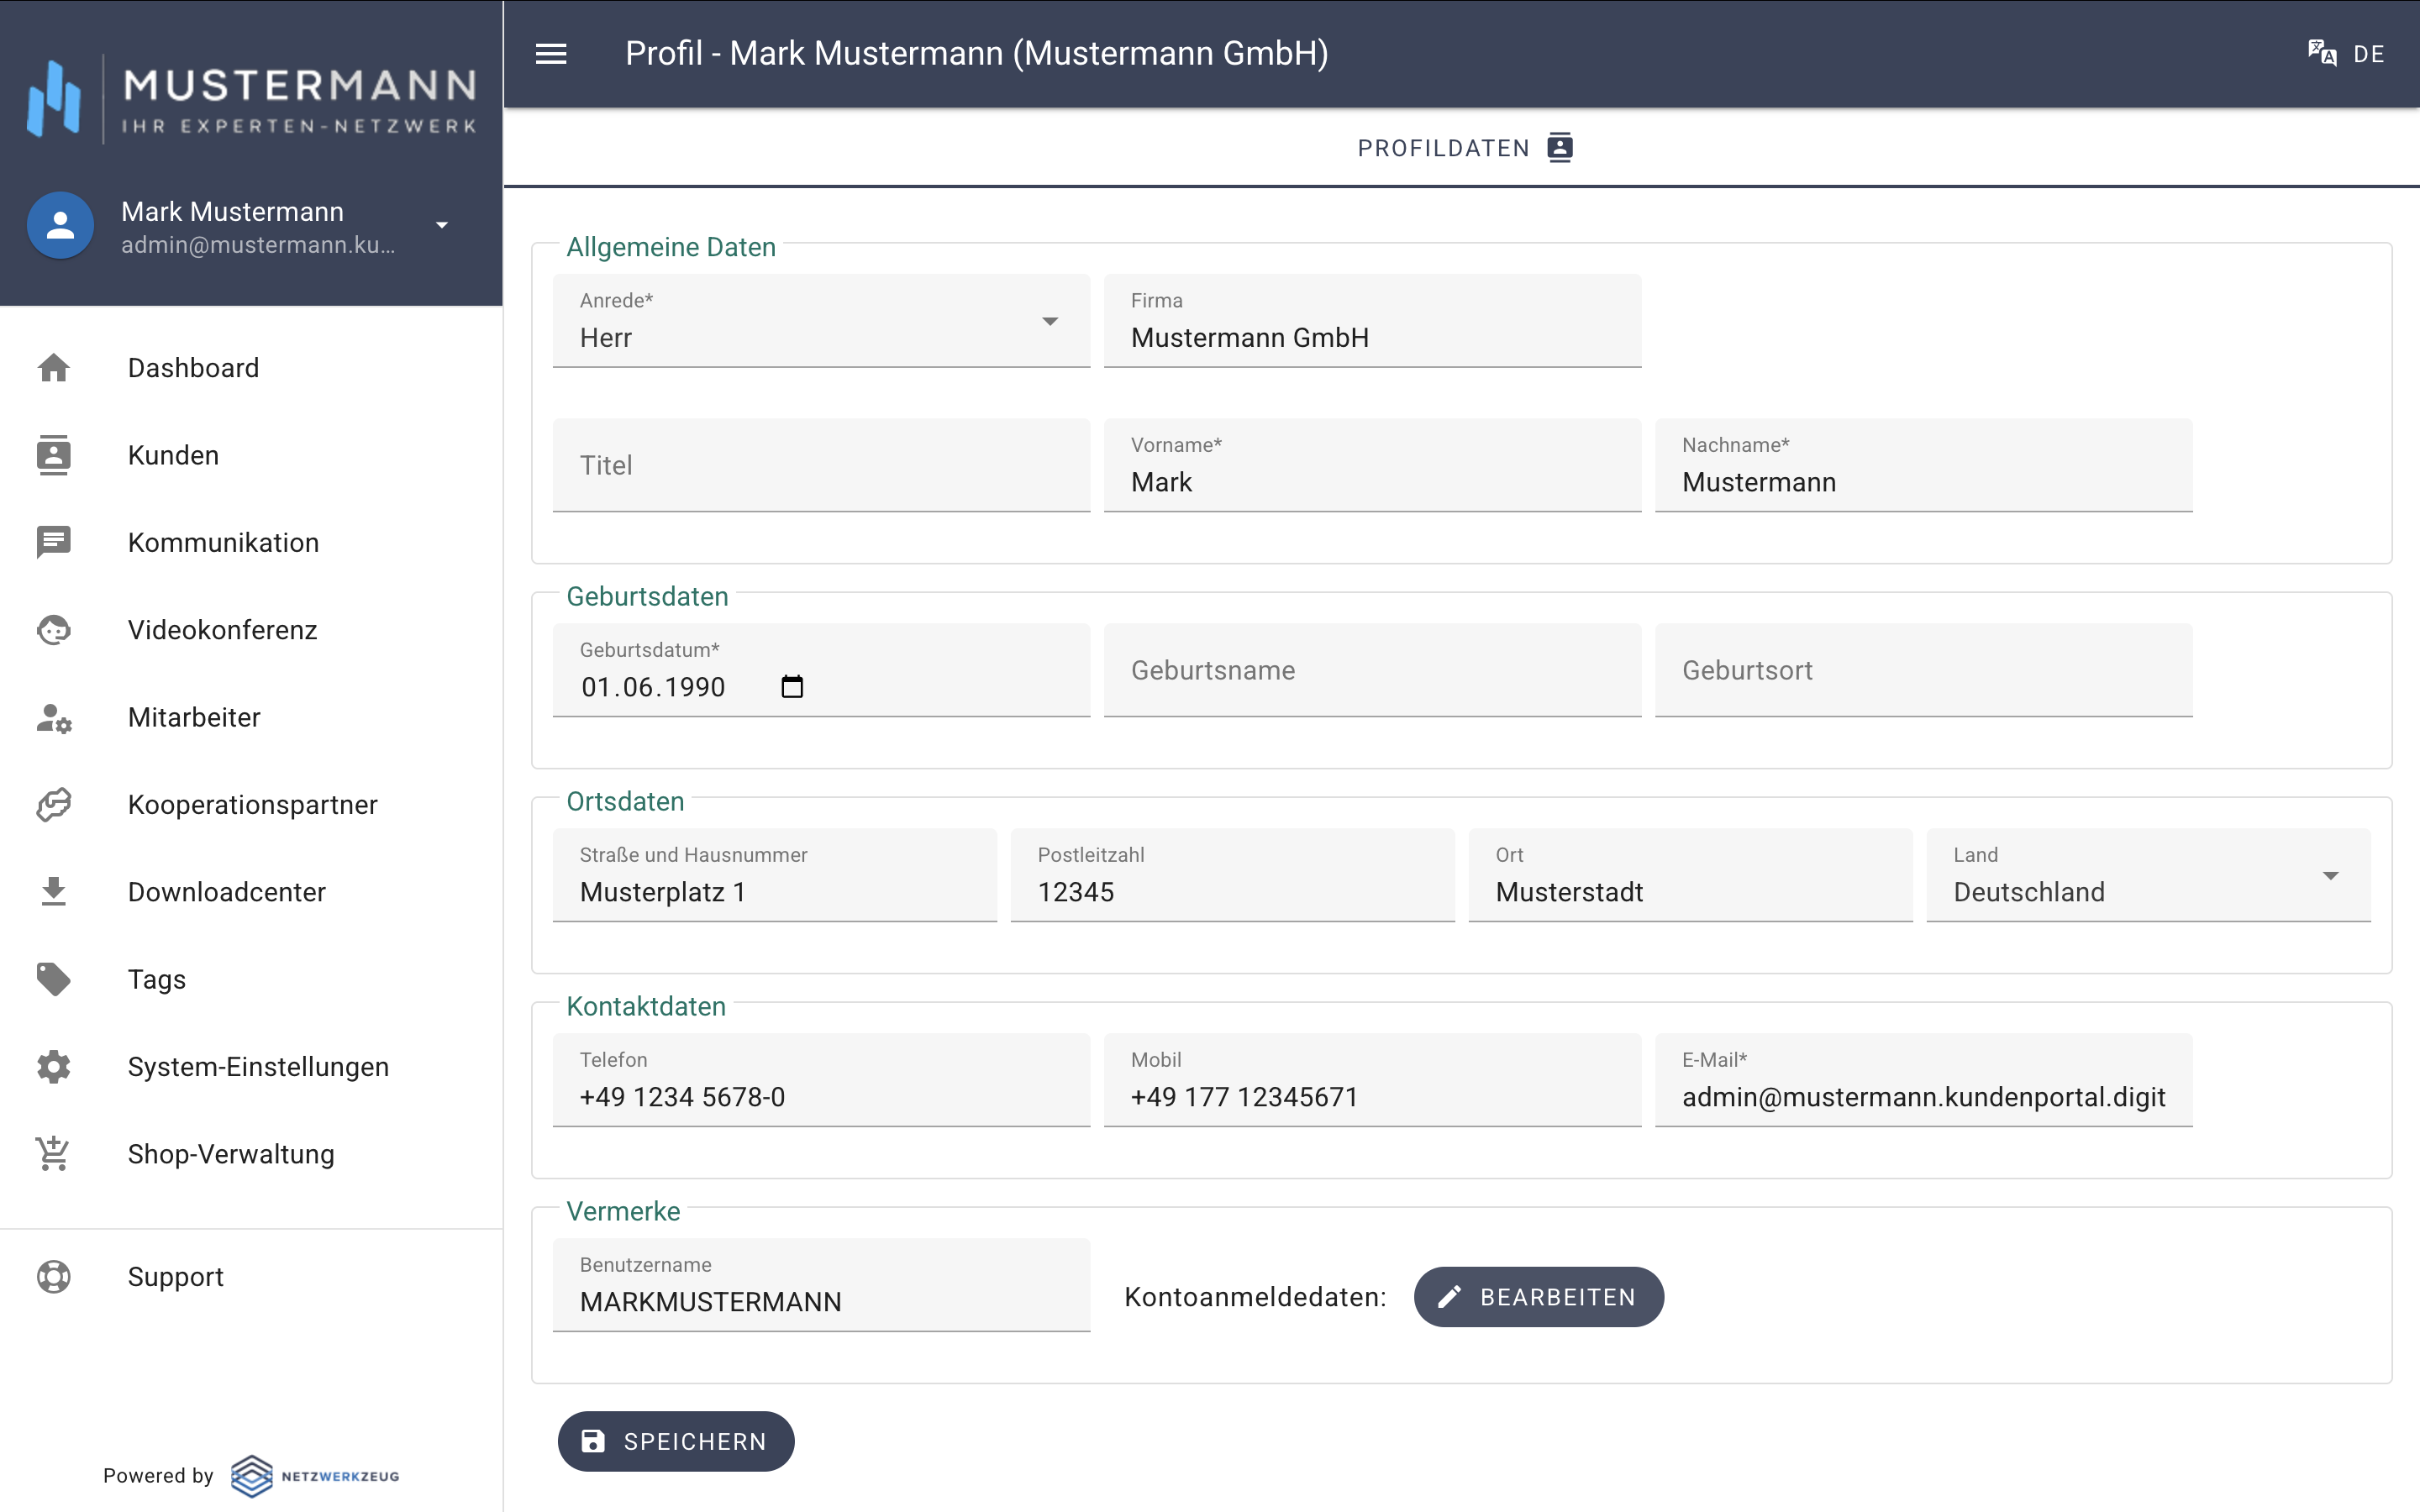This screenshot has height=1512, width=2420.
Task: Click the System-Einstellungen gear icon
Action: click(54, 1067)
